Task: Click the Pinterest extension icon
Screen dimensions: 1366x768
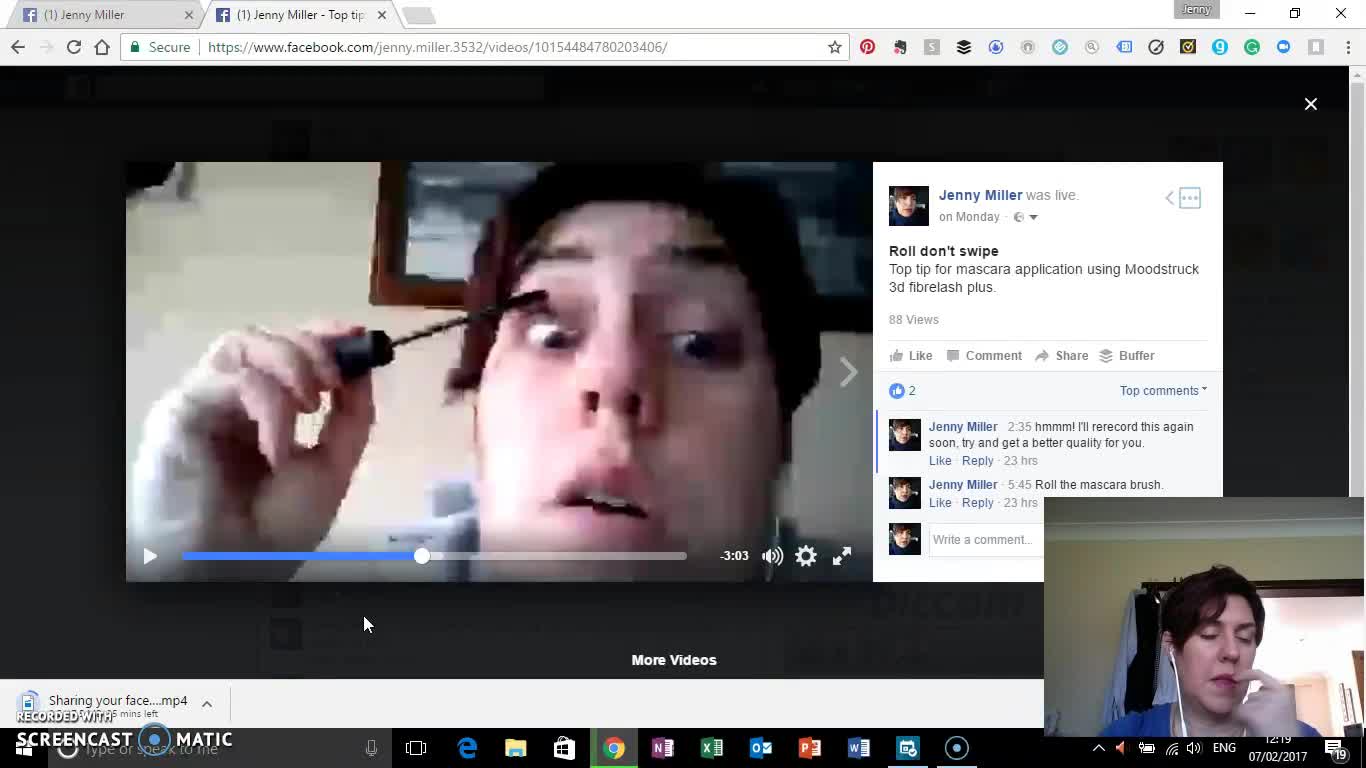Action: coord(867,47)
